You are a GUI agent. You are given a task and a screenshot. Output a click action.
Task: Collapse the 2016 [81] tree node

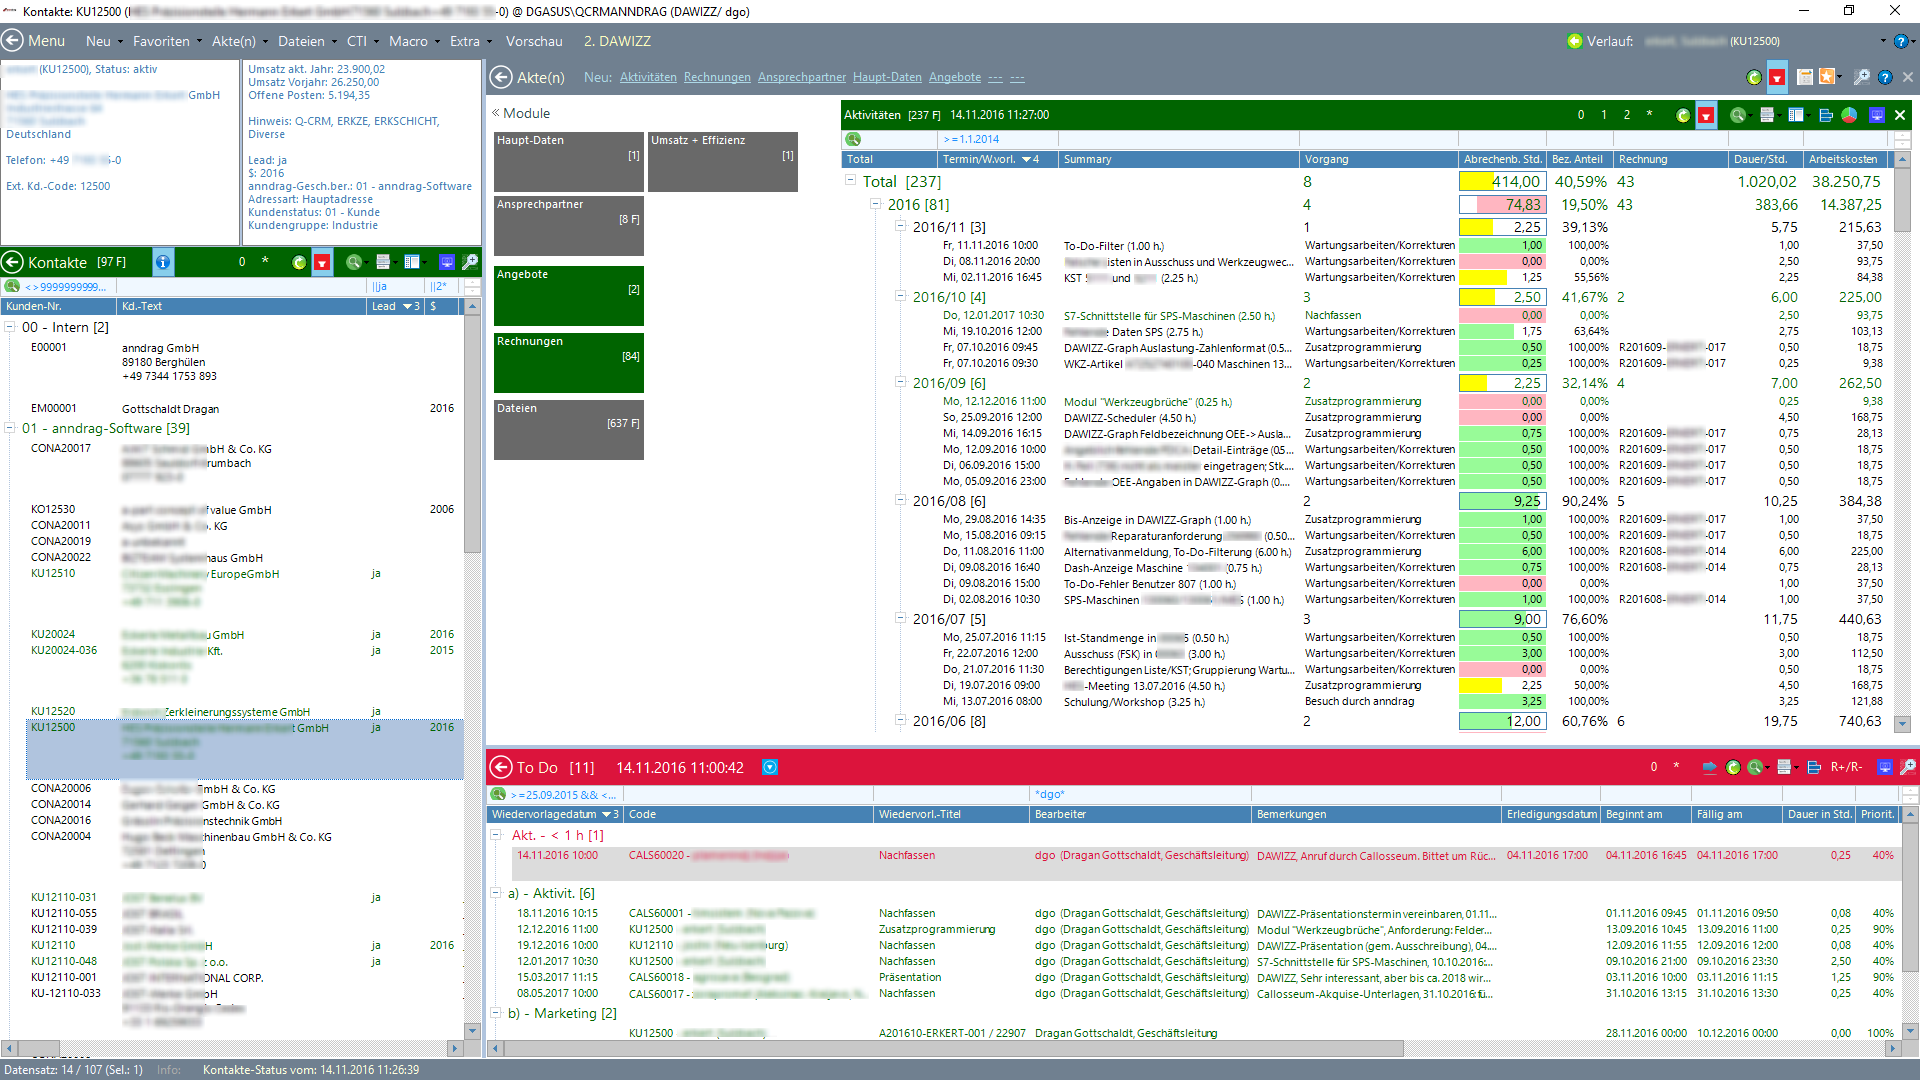876,204
